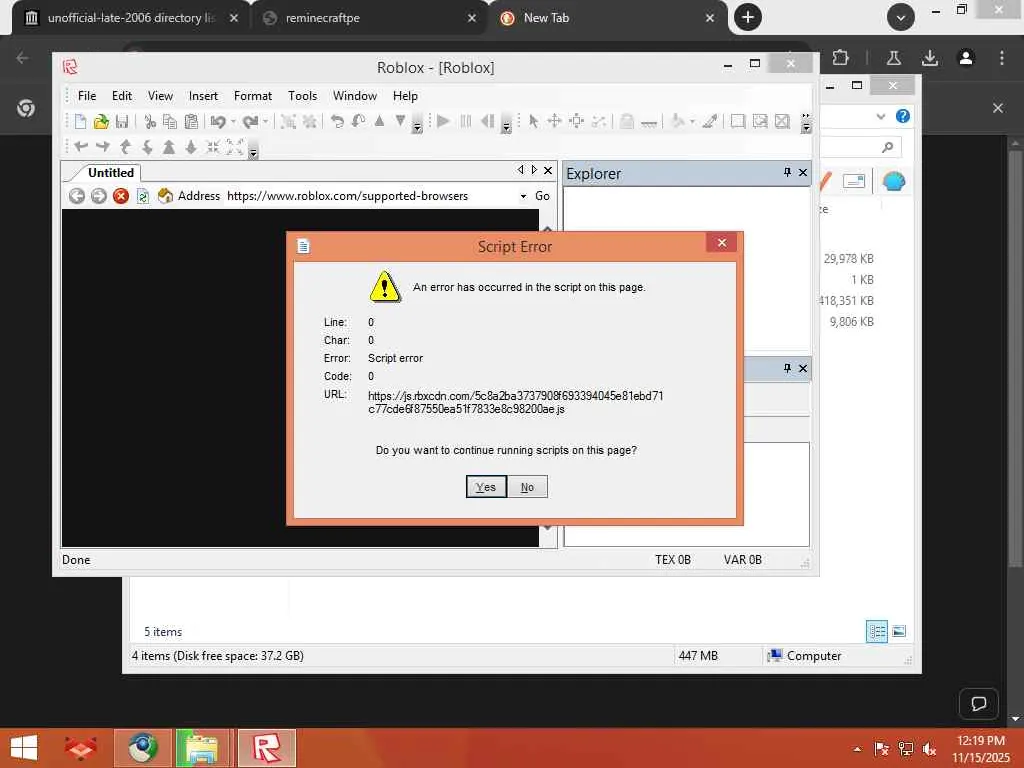The width and height of the screenshot is (1024, 768).
Task: Open the Insert menu
Action: [x=203, y=96]
